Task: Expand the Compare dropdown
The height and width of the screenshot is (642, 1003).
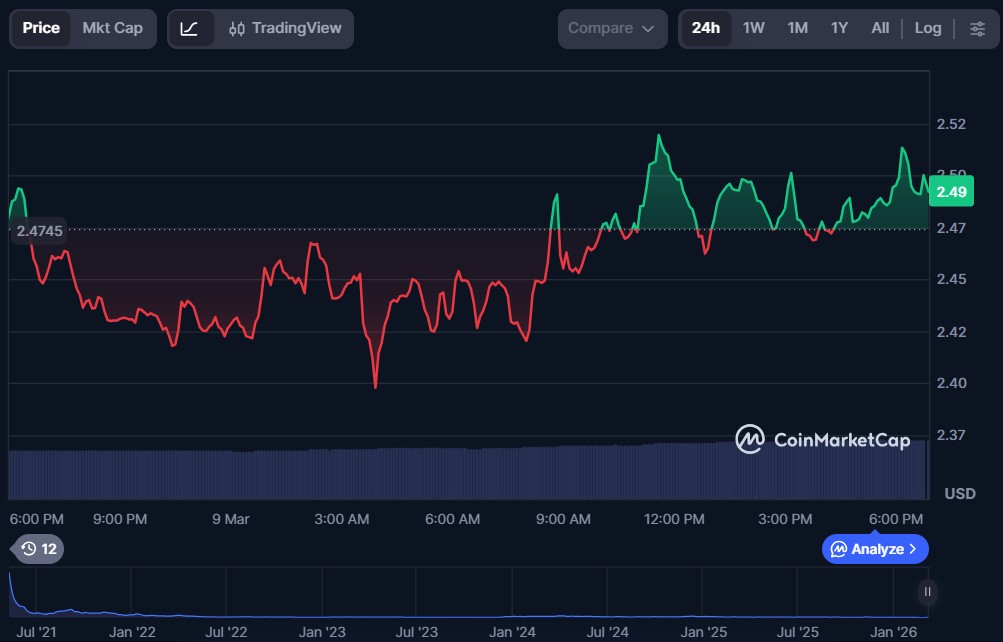Action: [x=611, y=28]
